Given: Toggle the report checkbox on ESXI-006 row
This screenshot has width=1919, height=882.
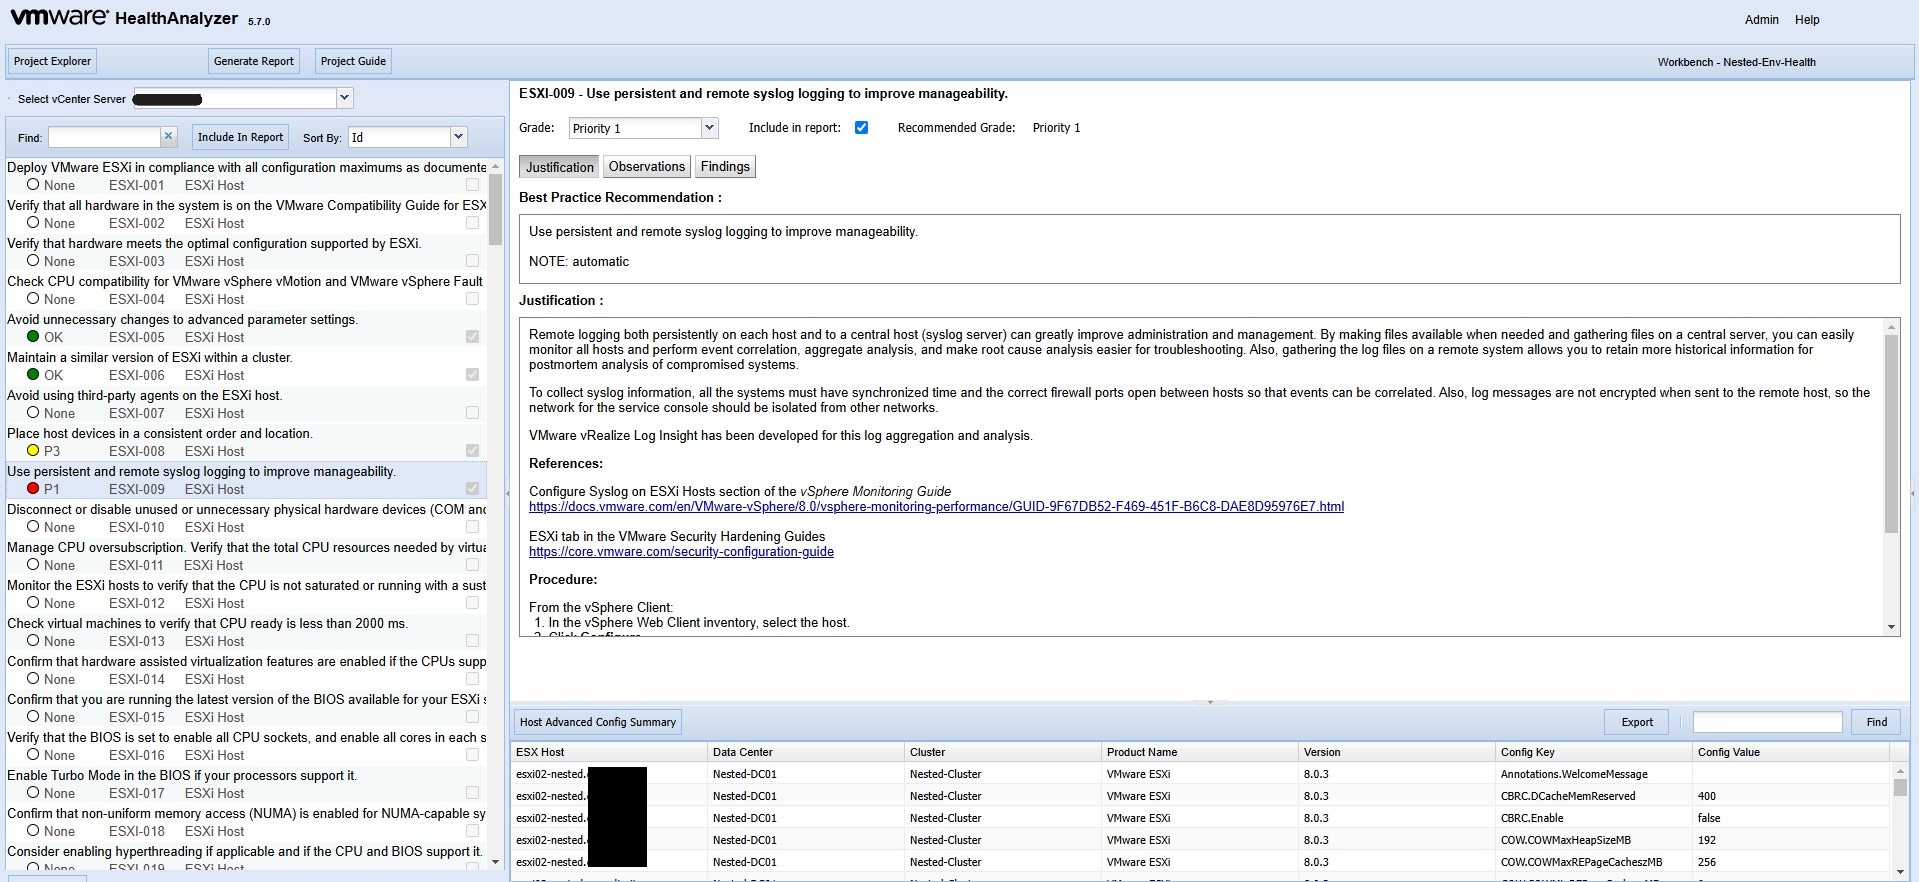Looking at the screenshot, I should (x=472, y=375).
